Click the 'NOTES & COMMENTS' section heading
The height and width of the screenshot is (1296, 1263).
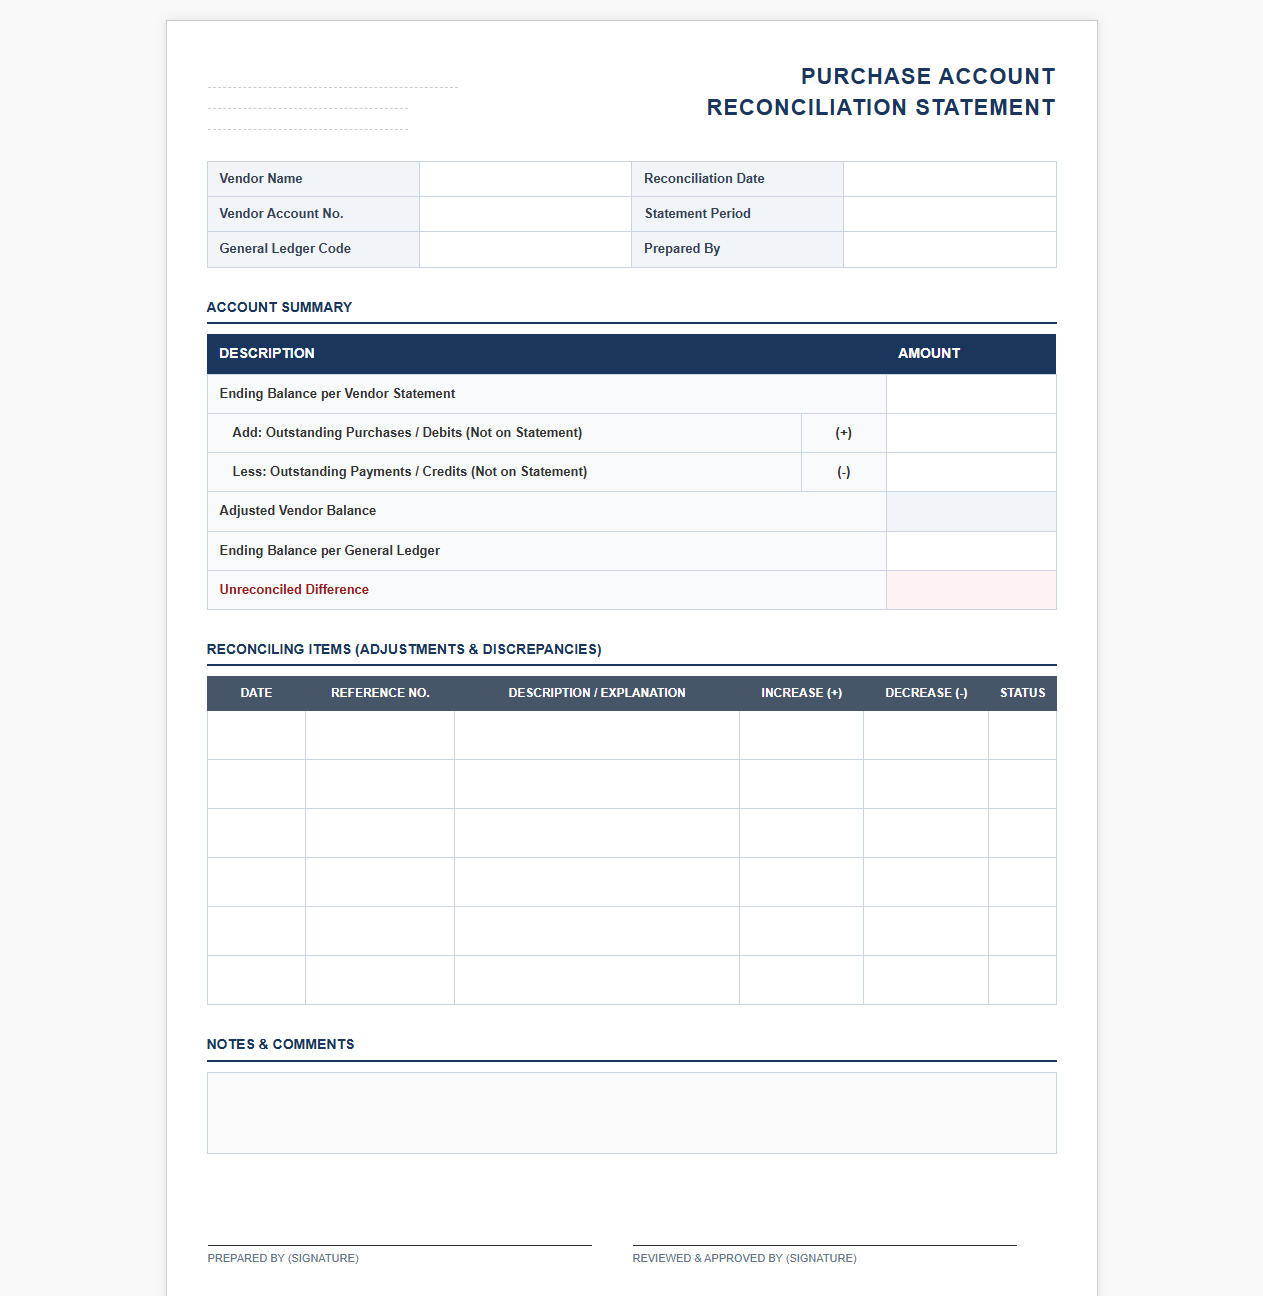tap(280, 1044)
